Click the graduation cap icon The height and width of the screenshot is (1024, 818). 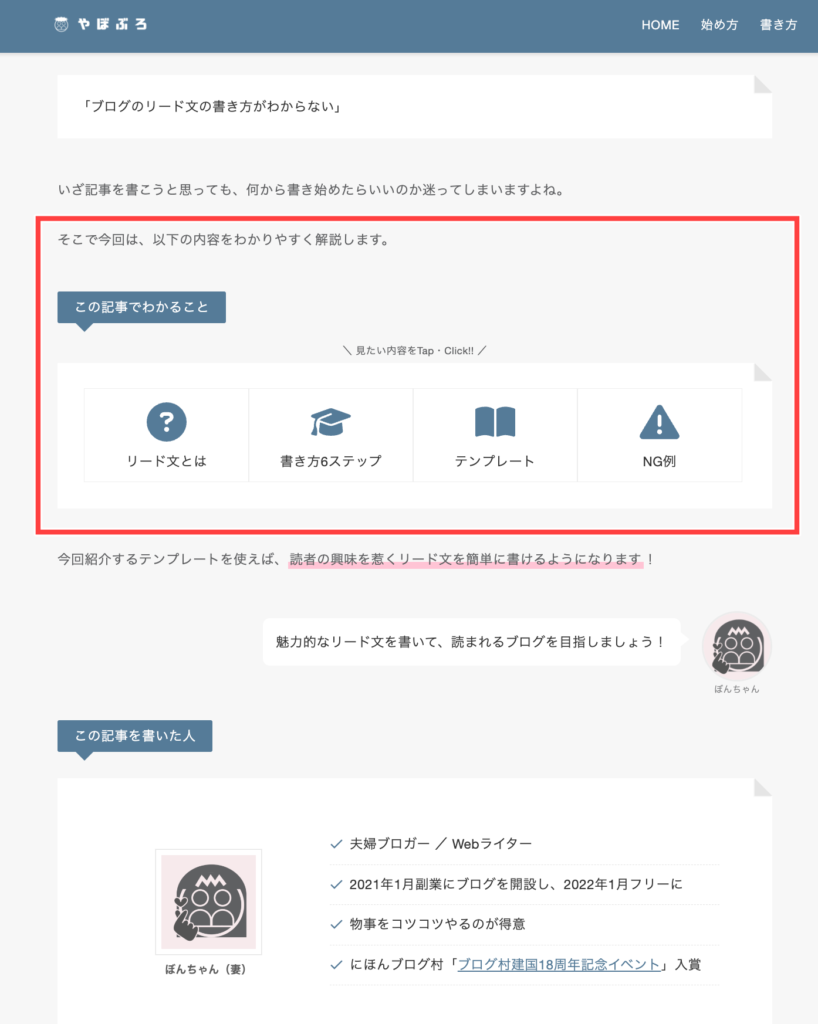(330, 422)
